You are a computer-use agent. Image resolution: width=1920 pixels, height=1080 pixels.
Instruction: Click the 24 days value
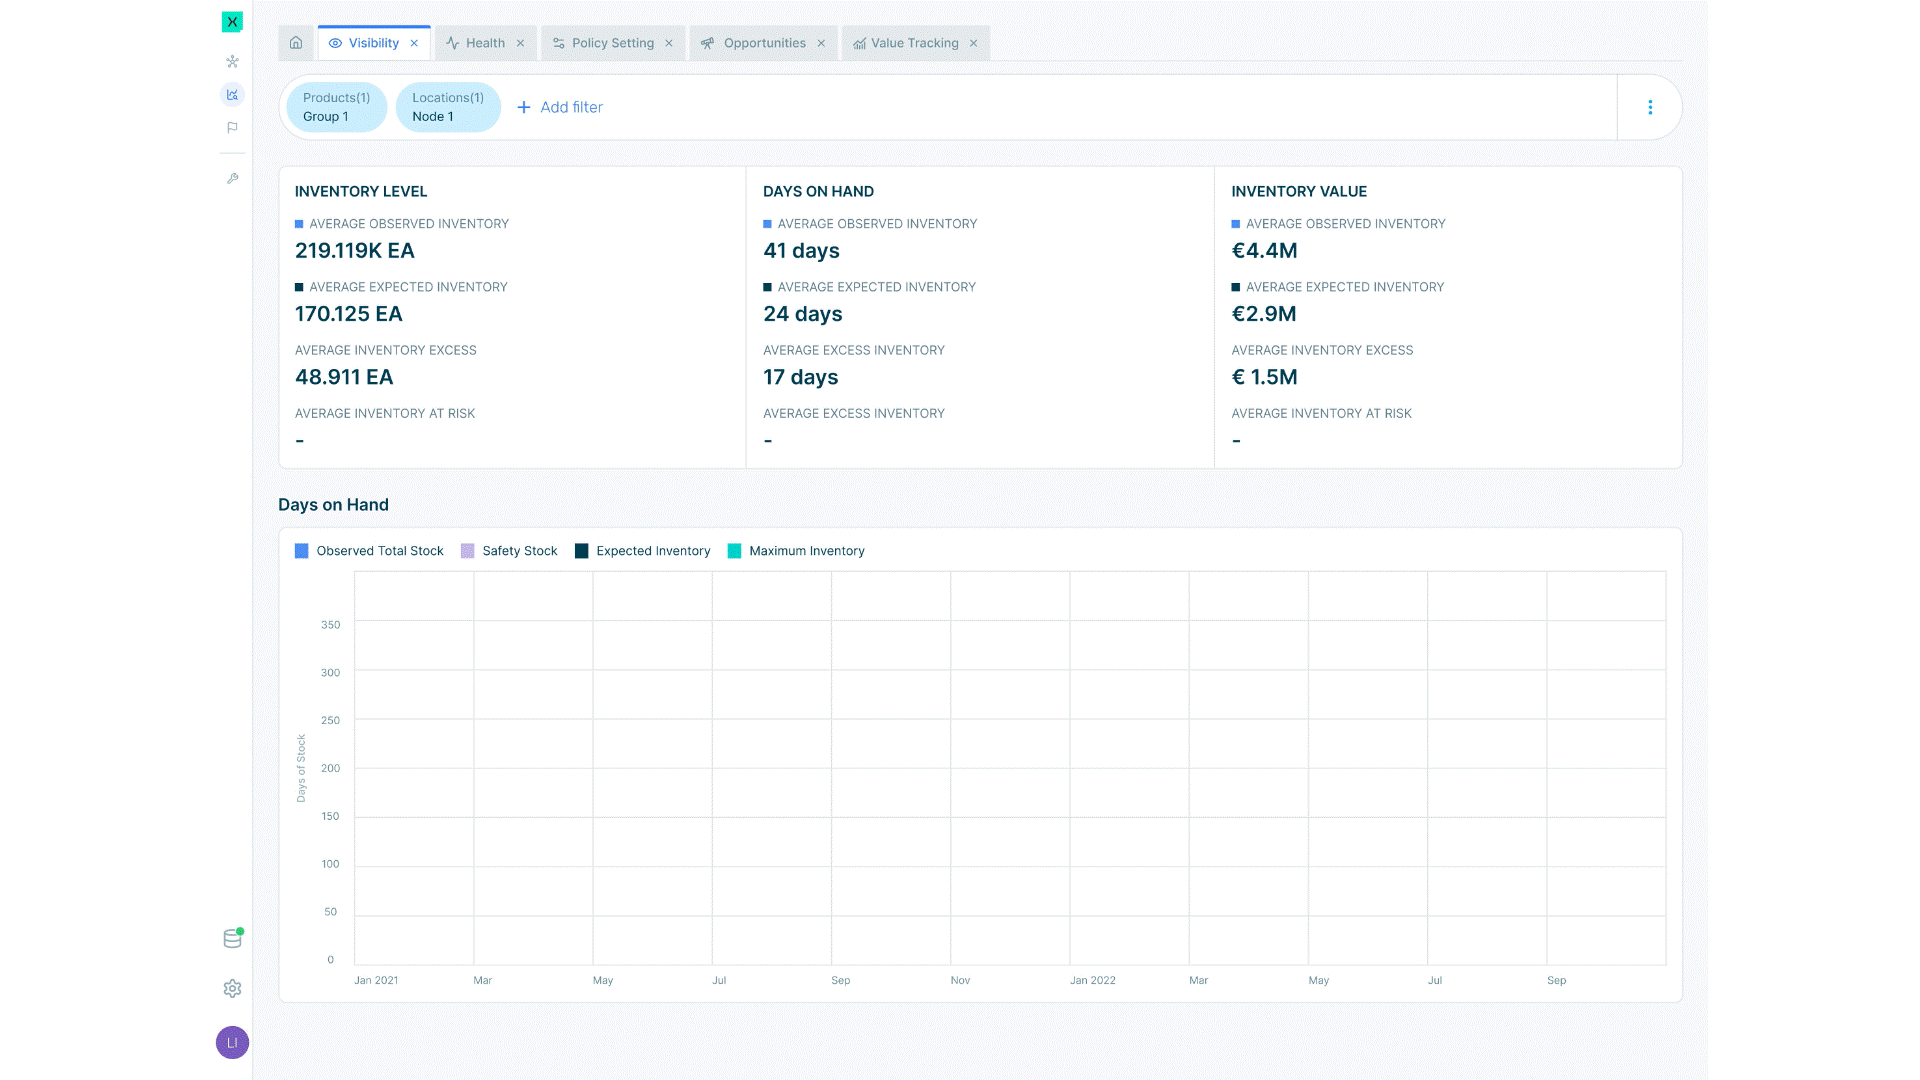point(803,314)
